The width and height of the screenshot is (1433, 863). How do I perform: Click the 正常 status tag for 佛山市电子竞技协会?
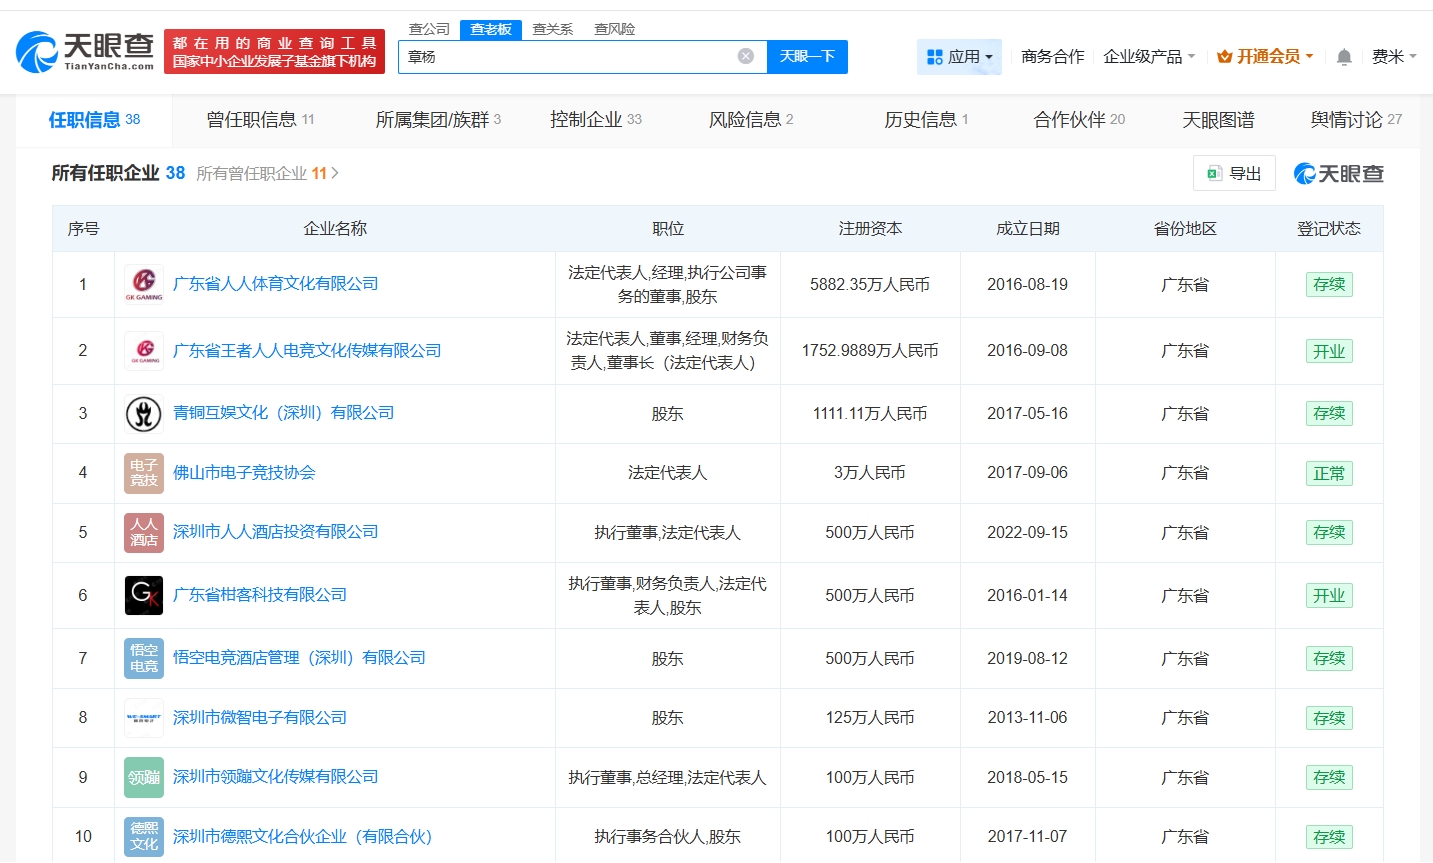(1329, 473)
